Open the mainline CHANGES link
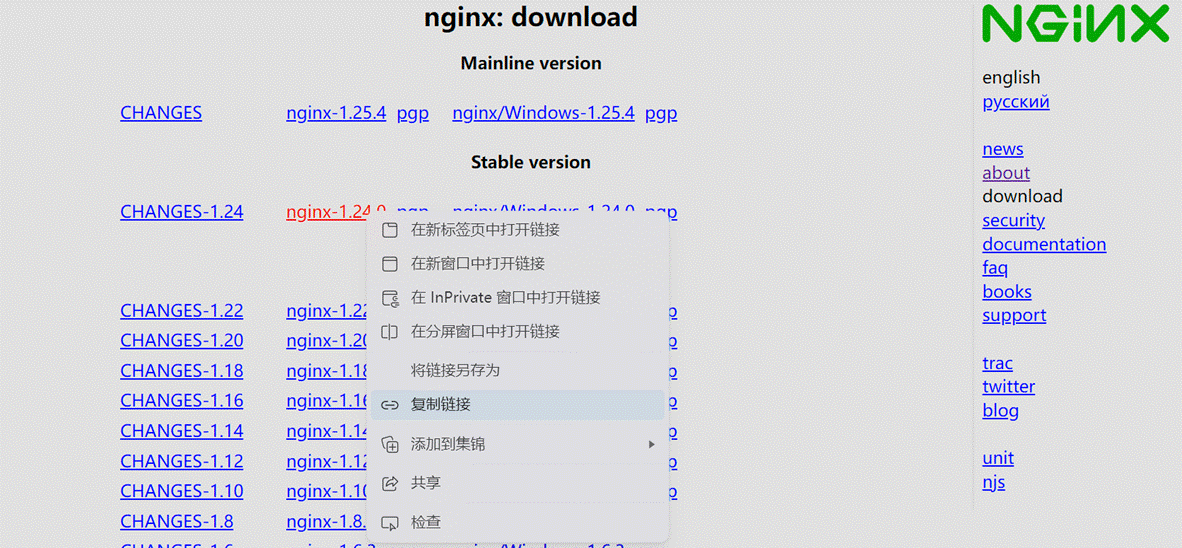 click(x=161, y=113)
